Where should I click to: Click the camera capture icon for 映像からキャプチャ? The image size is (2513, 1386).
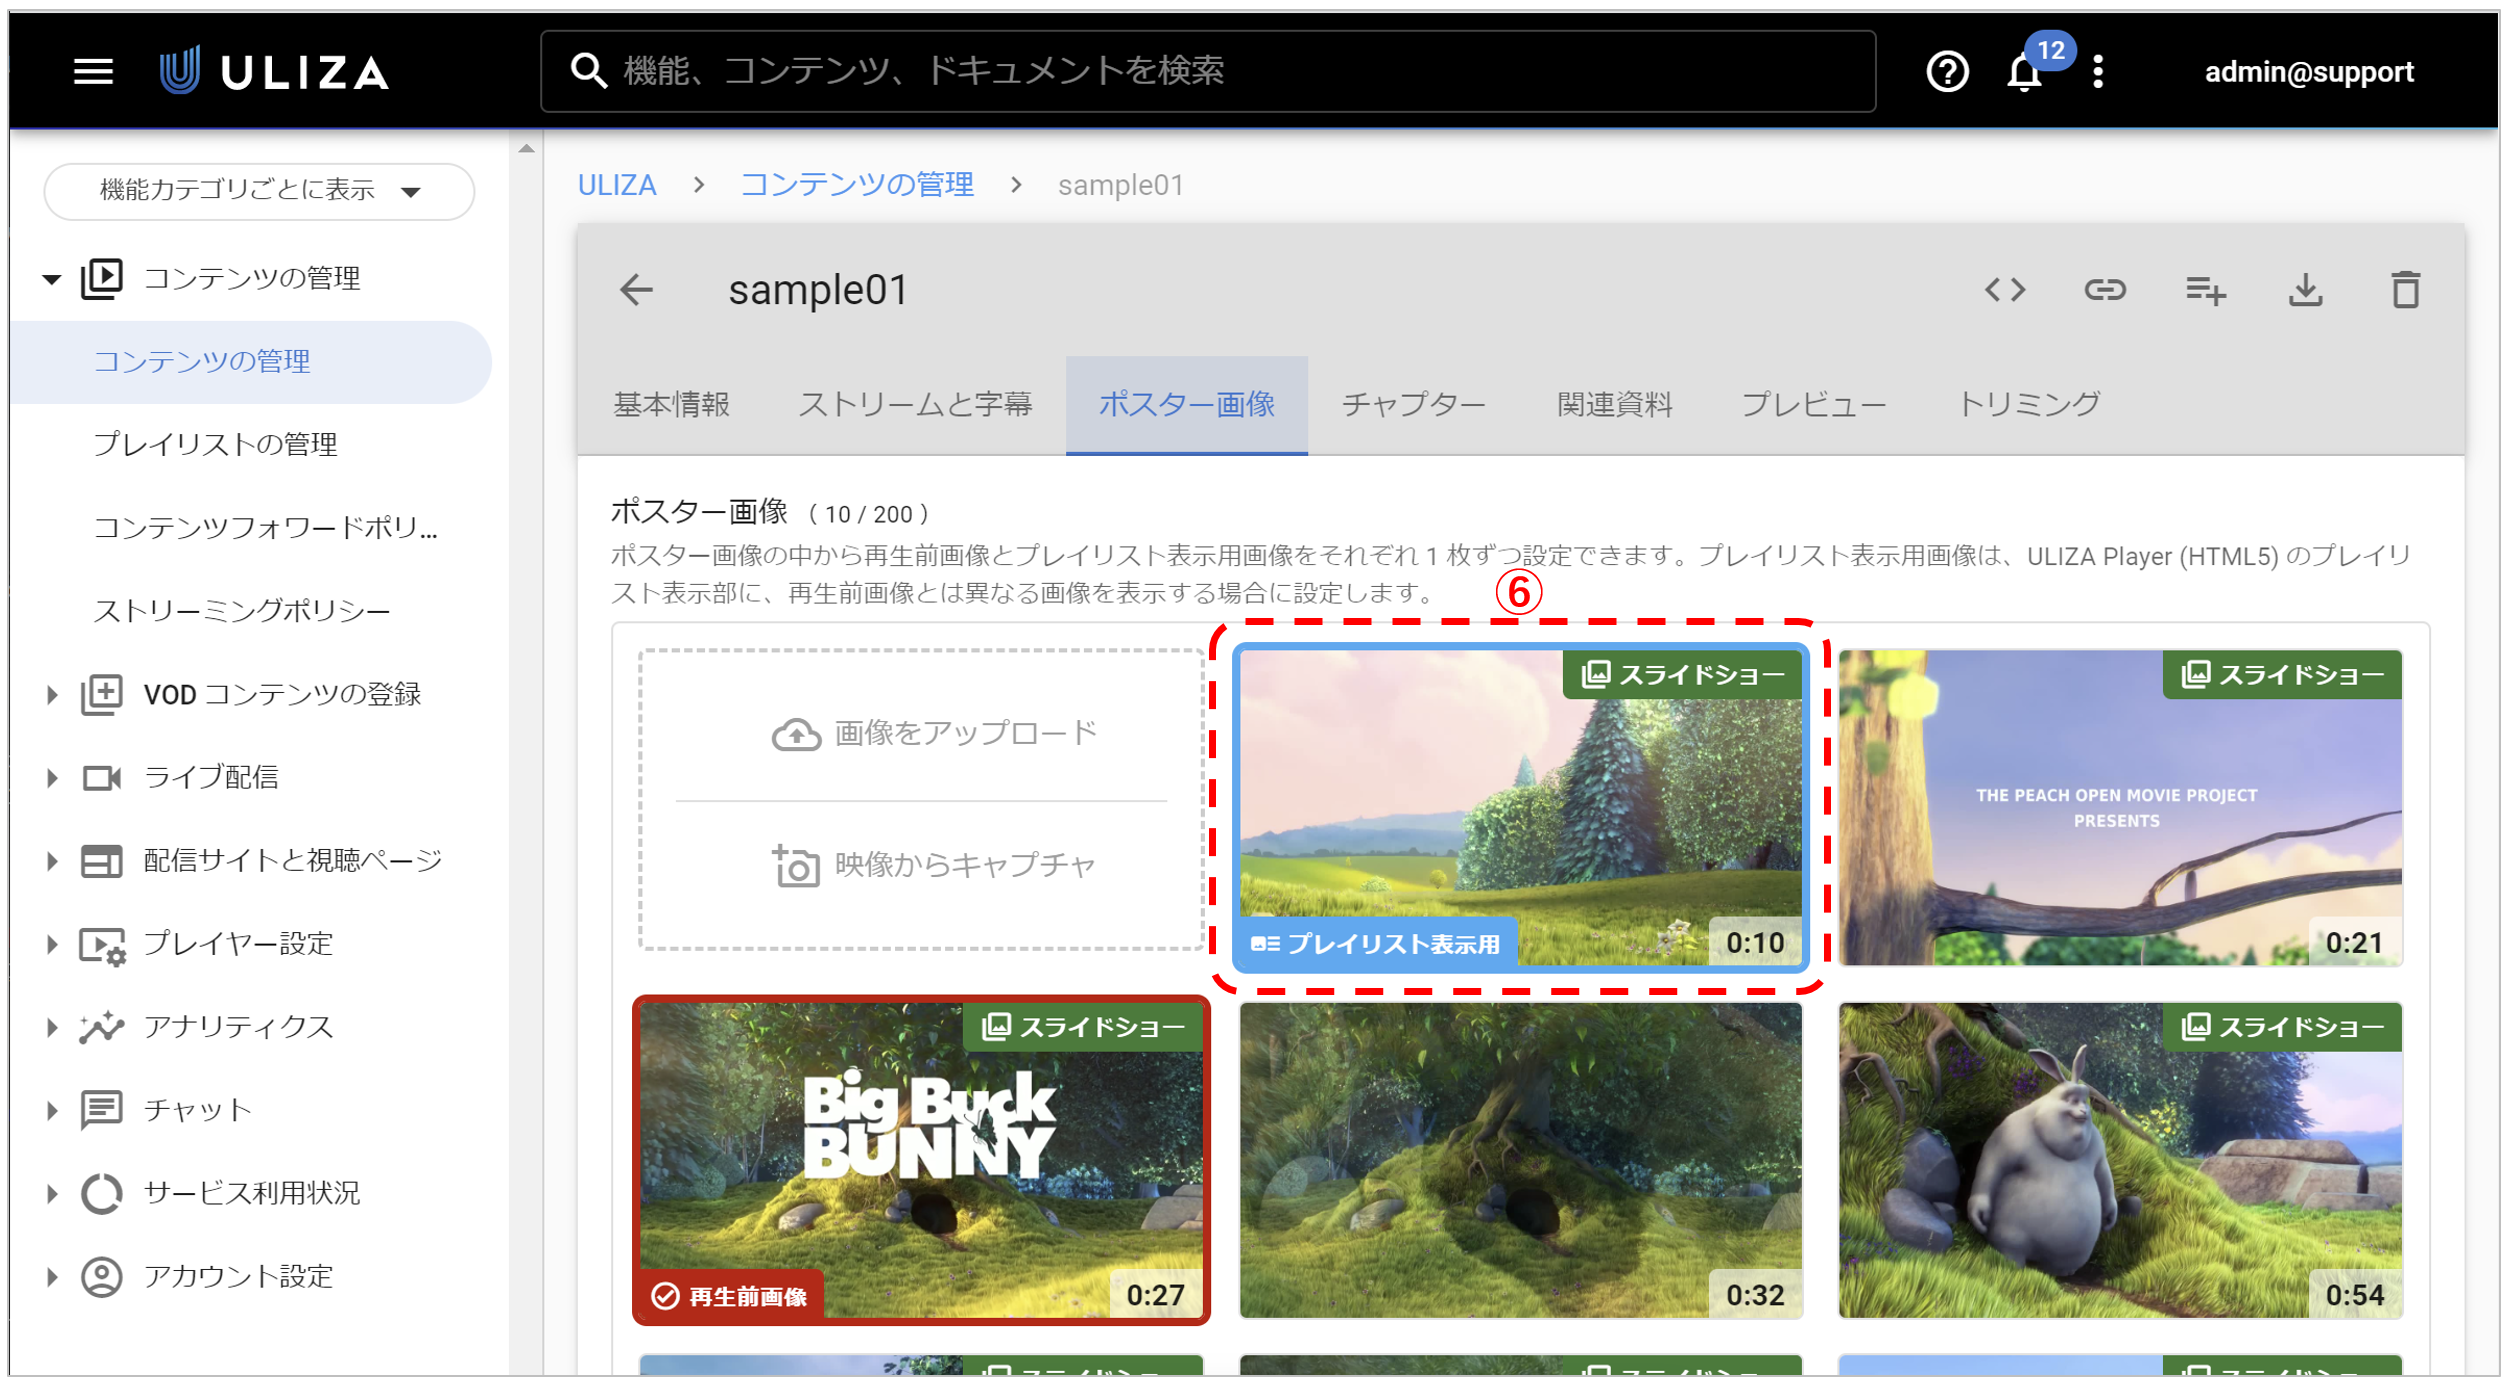tap(796, 866)
